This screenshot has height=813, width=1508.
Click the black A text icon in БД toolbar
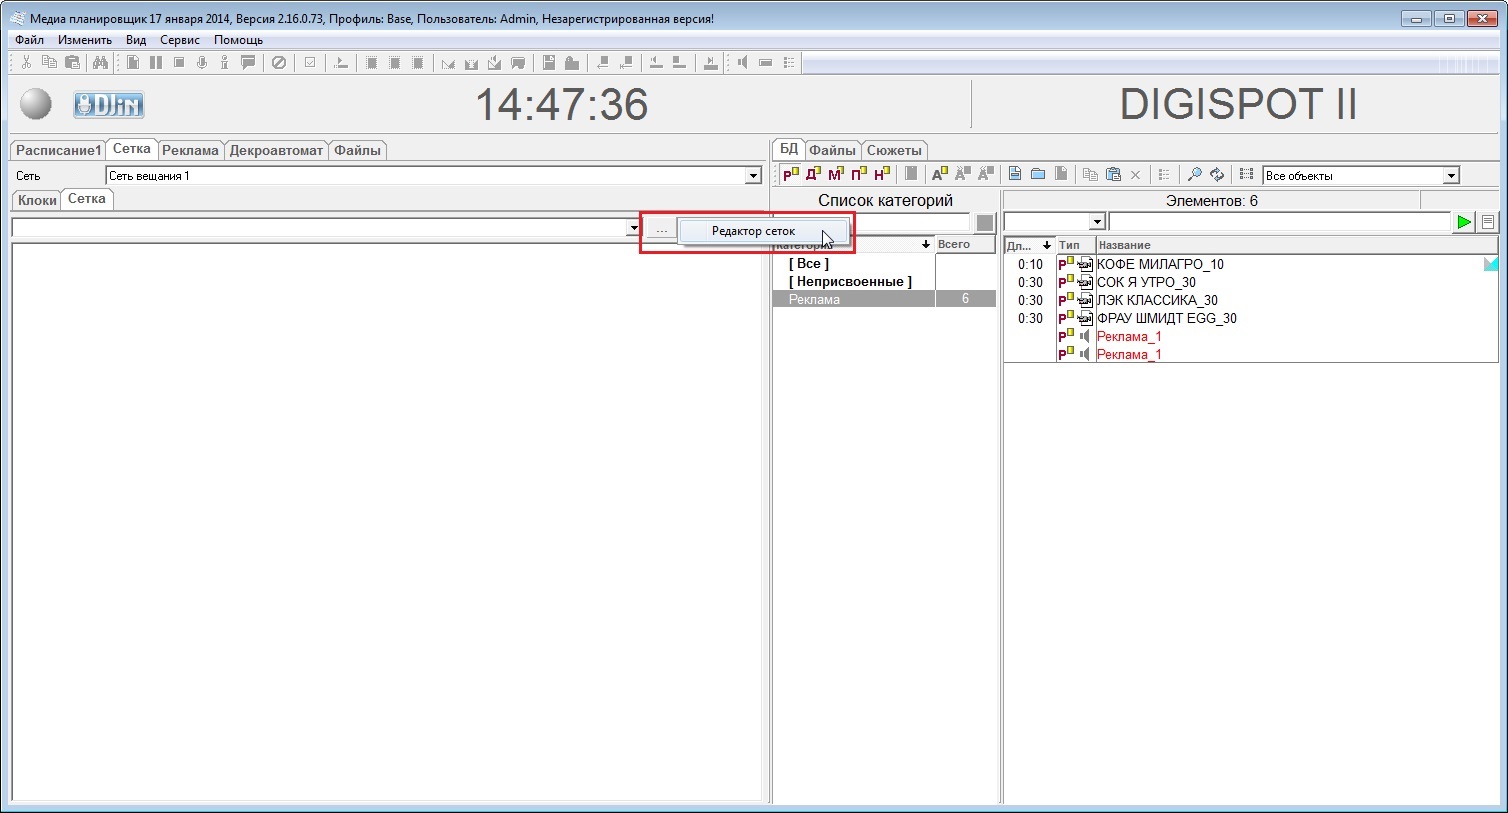939,174
